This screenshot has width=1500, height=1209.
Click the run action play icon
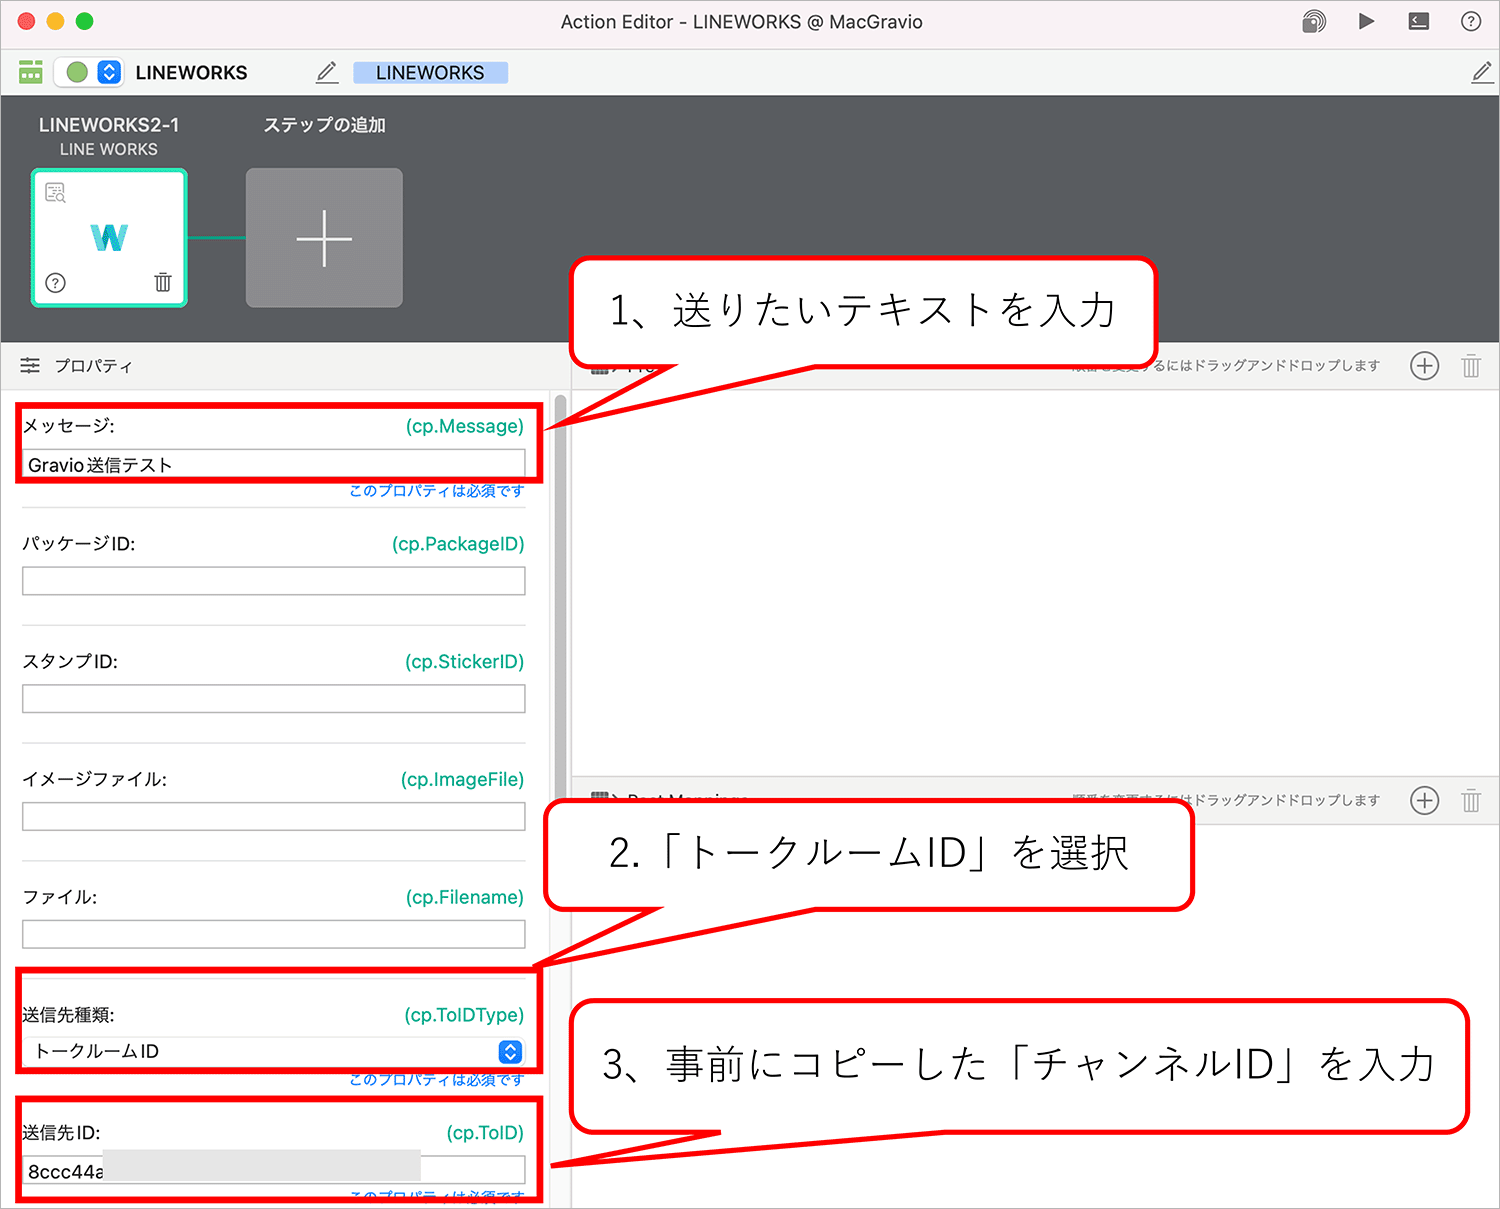1366,21
